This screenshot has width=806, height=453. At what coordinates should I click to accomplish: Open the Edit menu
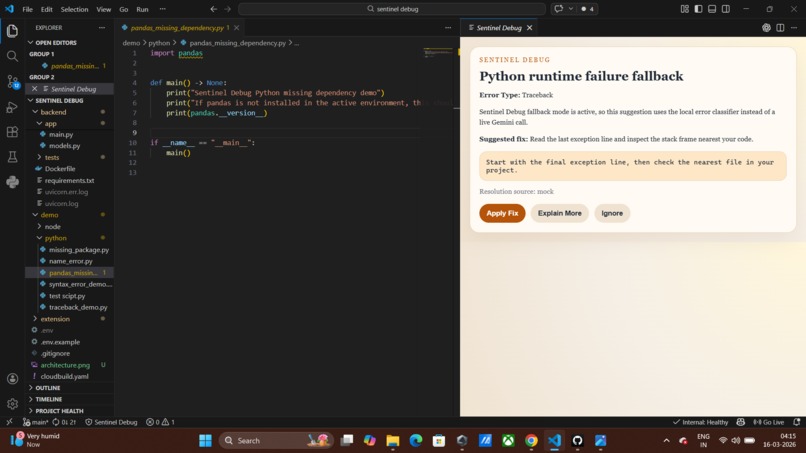[47, 9]
